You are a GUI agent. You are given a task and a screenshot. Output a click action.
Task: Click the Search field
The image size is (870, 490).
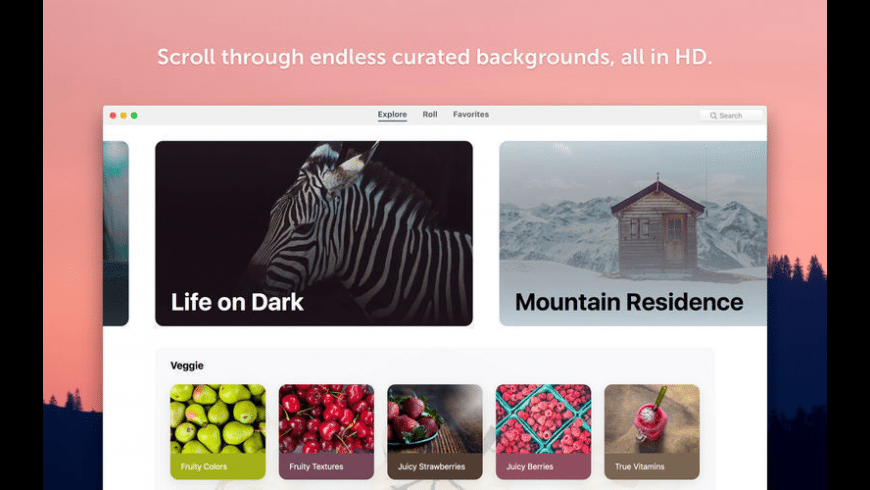click(x=730, y=115)
